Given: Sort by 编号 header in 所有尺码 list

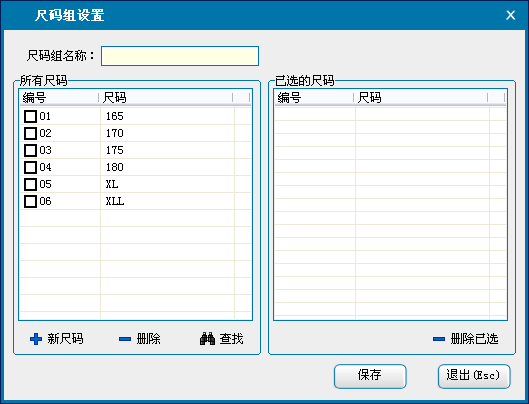Looking at the screenshot, I should coord(59,98).
